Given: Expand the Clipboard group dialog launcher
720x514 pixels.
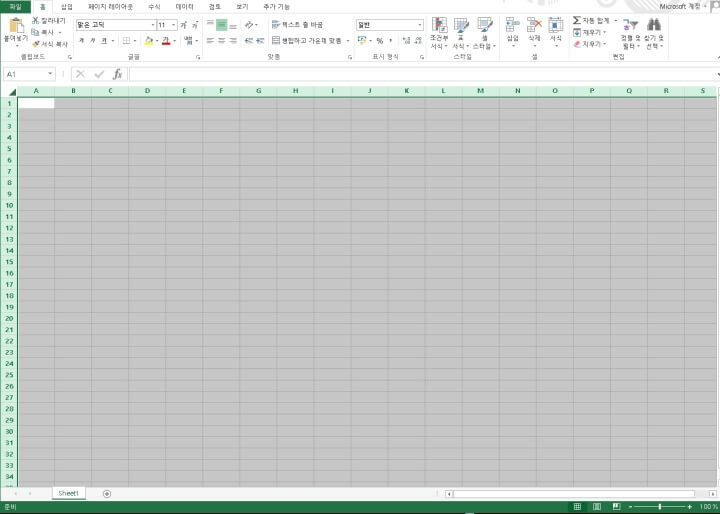Looking at the screenshot, I should pos(70,57).
